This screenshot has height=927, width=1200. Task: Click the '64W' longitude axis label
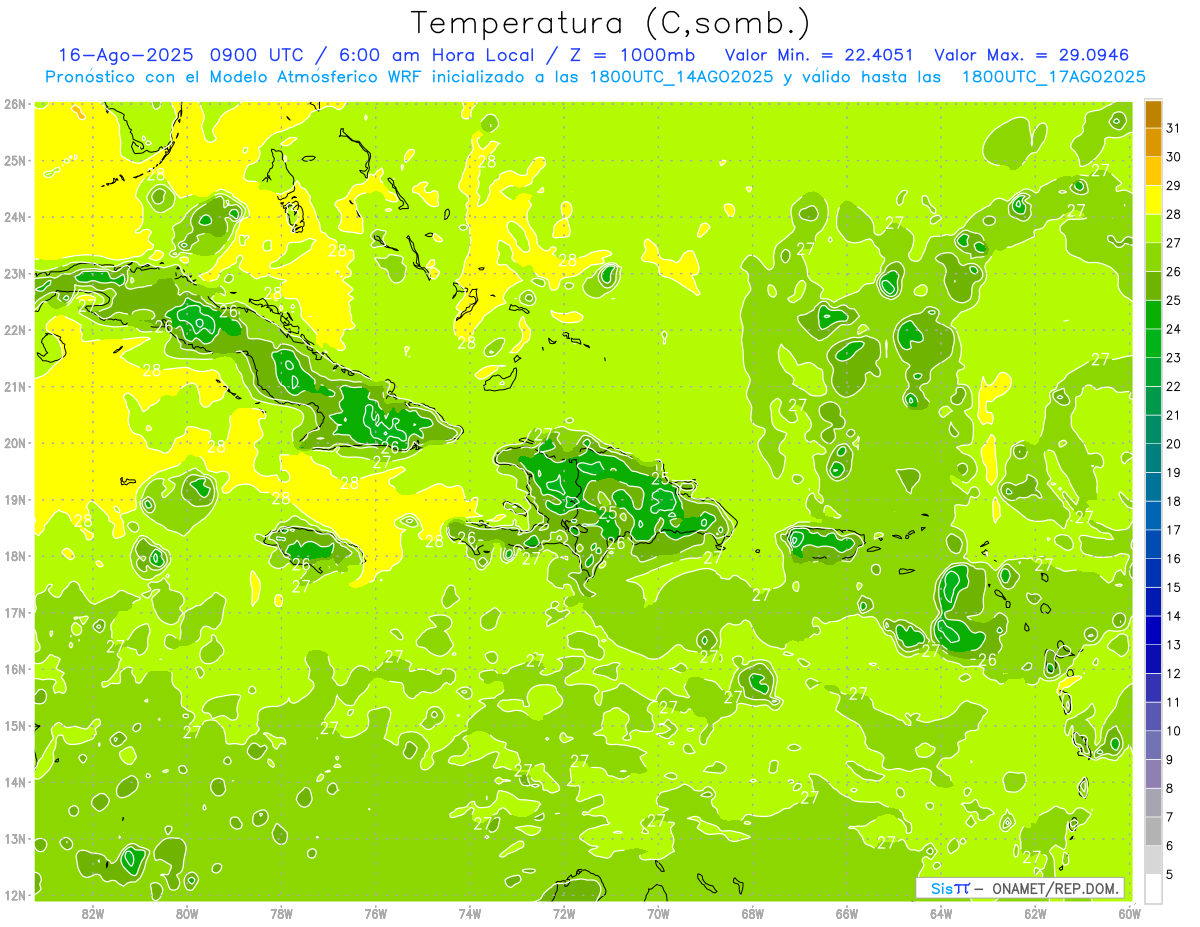click(x=941, y=914)
